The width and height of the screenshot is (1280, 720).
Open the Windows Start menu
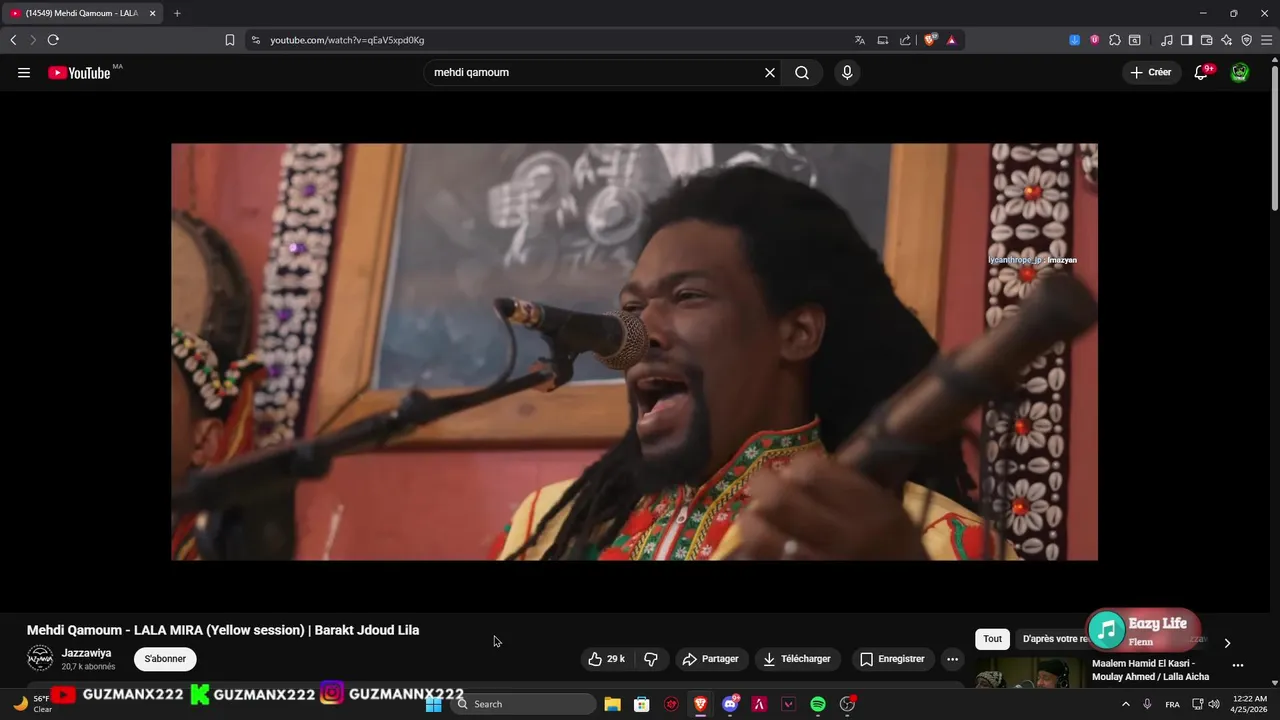coord(433,704)
